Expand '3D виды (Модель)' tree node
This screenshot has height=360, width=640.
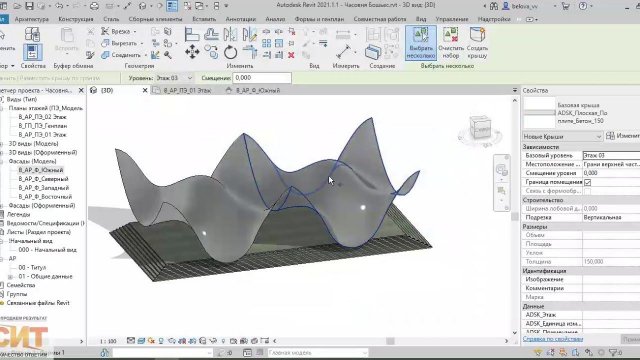tap(2, 144)
